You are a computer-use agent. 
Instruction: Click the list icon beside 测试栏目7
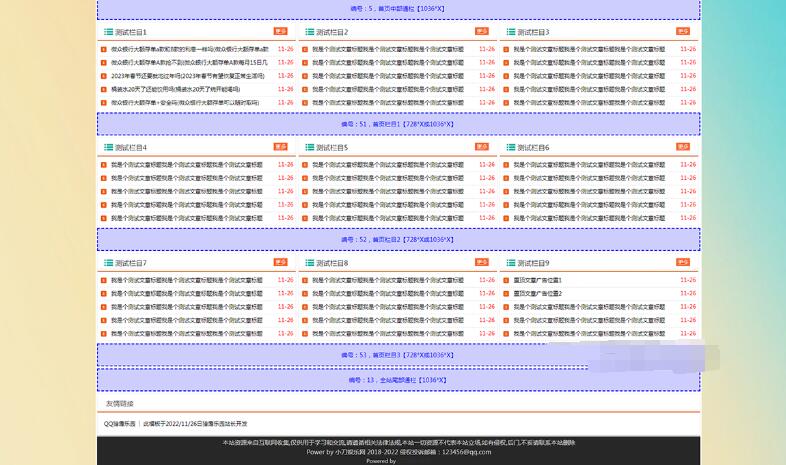point(107,263)
